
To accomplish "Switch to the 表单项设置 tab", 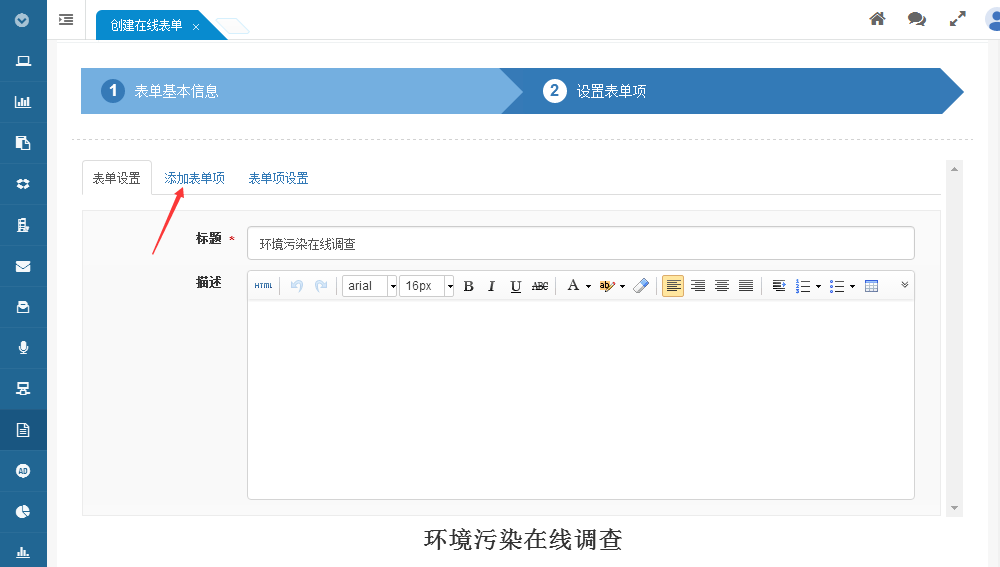I will [x=278, y=178].
